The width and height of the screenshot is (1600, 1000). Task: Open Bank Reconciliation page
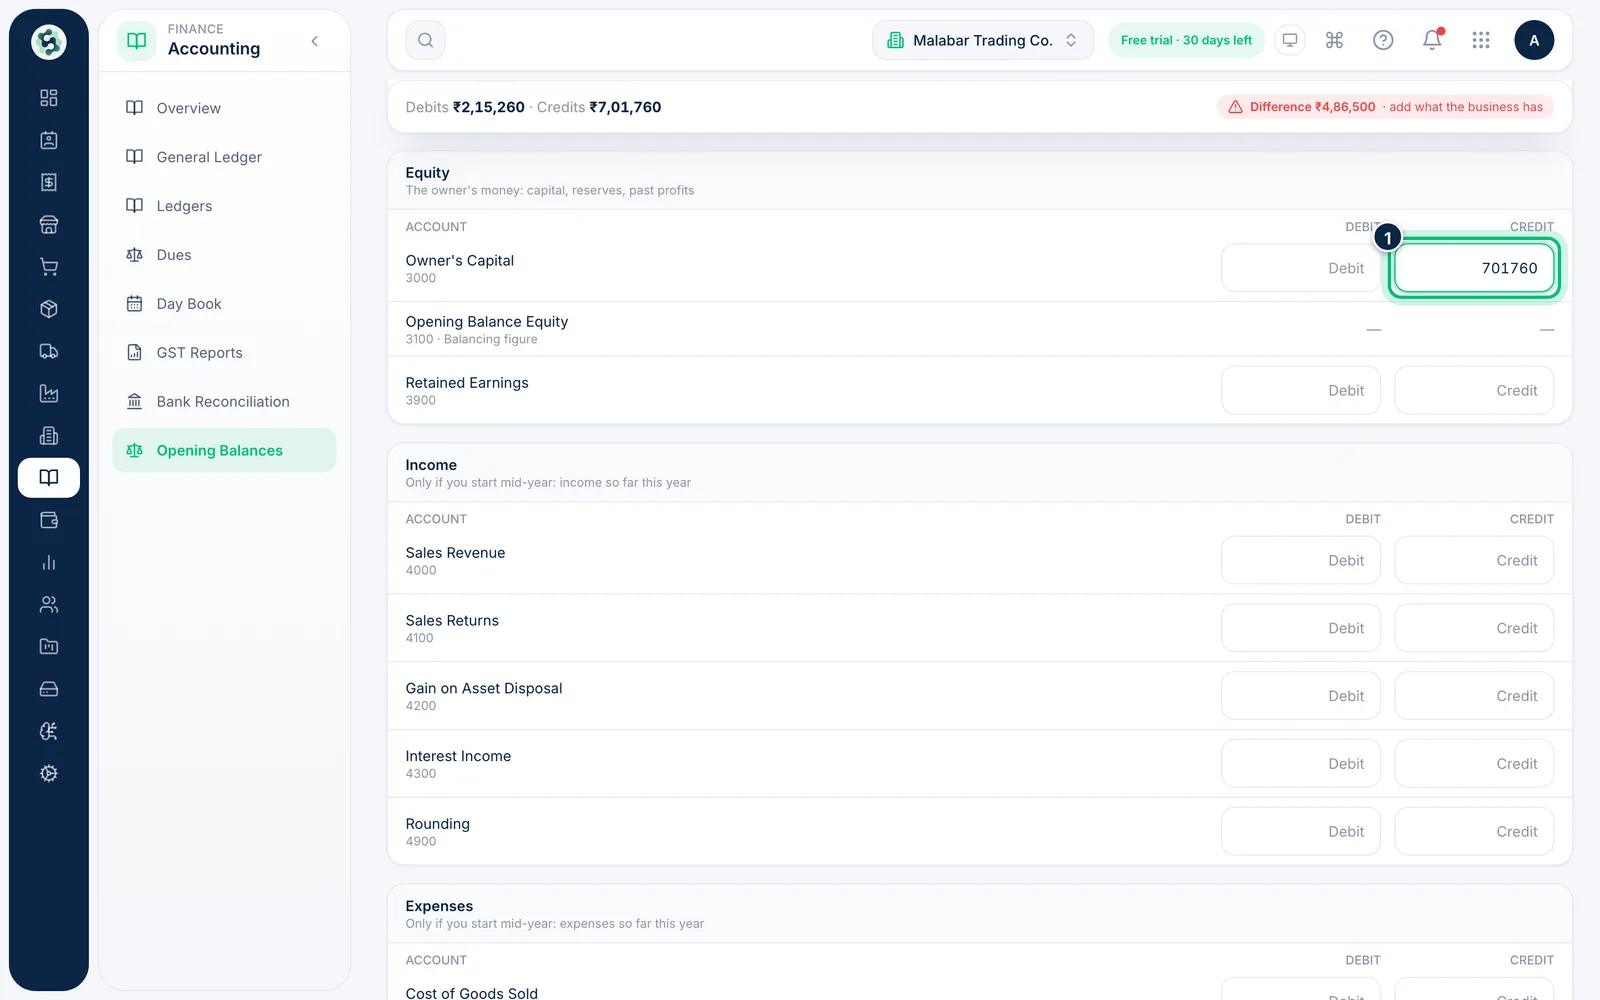pyautogui.click(x=224, y=402)
